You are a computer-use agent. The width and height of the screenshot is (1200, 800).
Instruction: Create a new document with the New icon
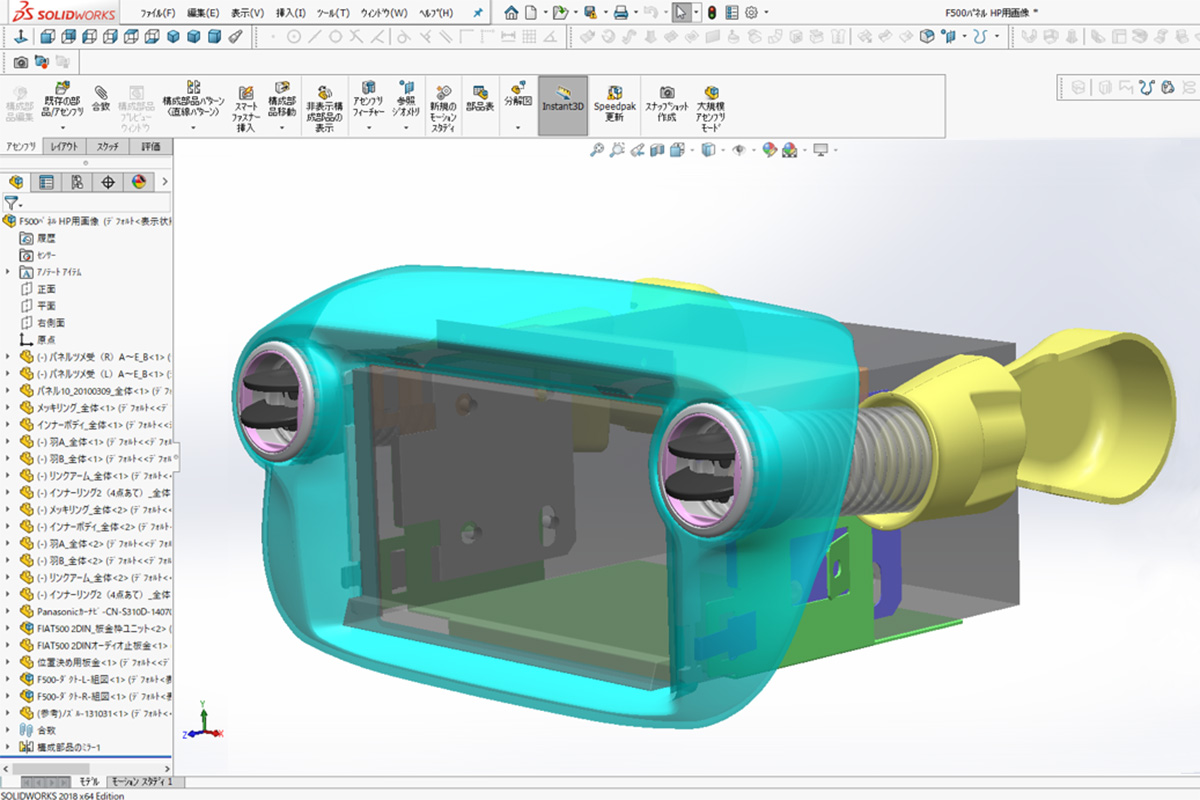point(532,13)
